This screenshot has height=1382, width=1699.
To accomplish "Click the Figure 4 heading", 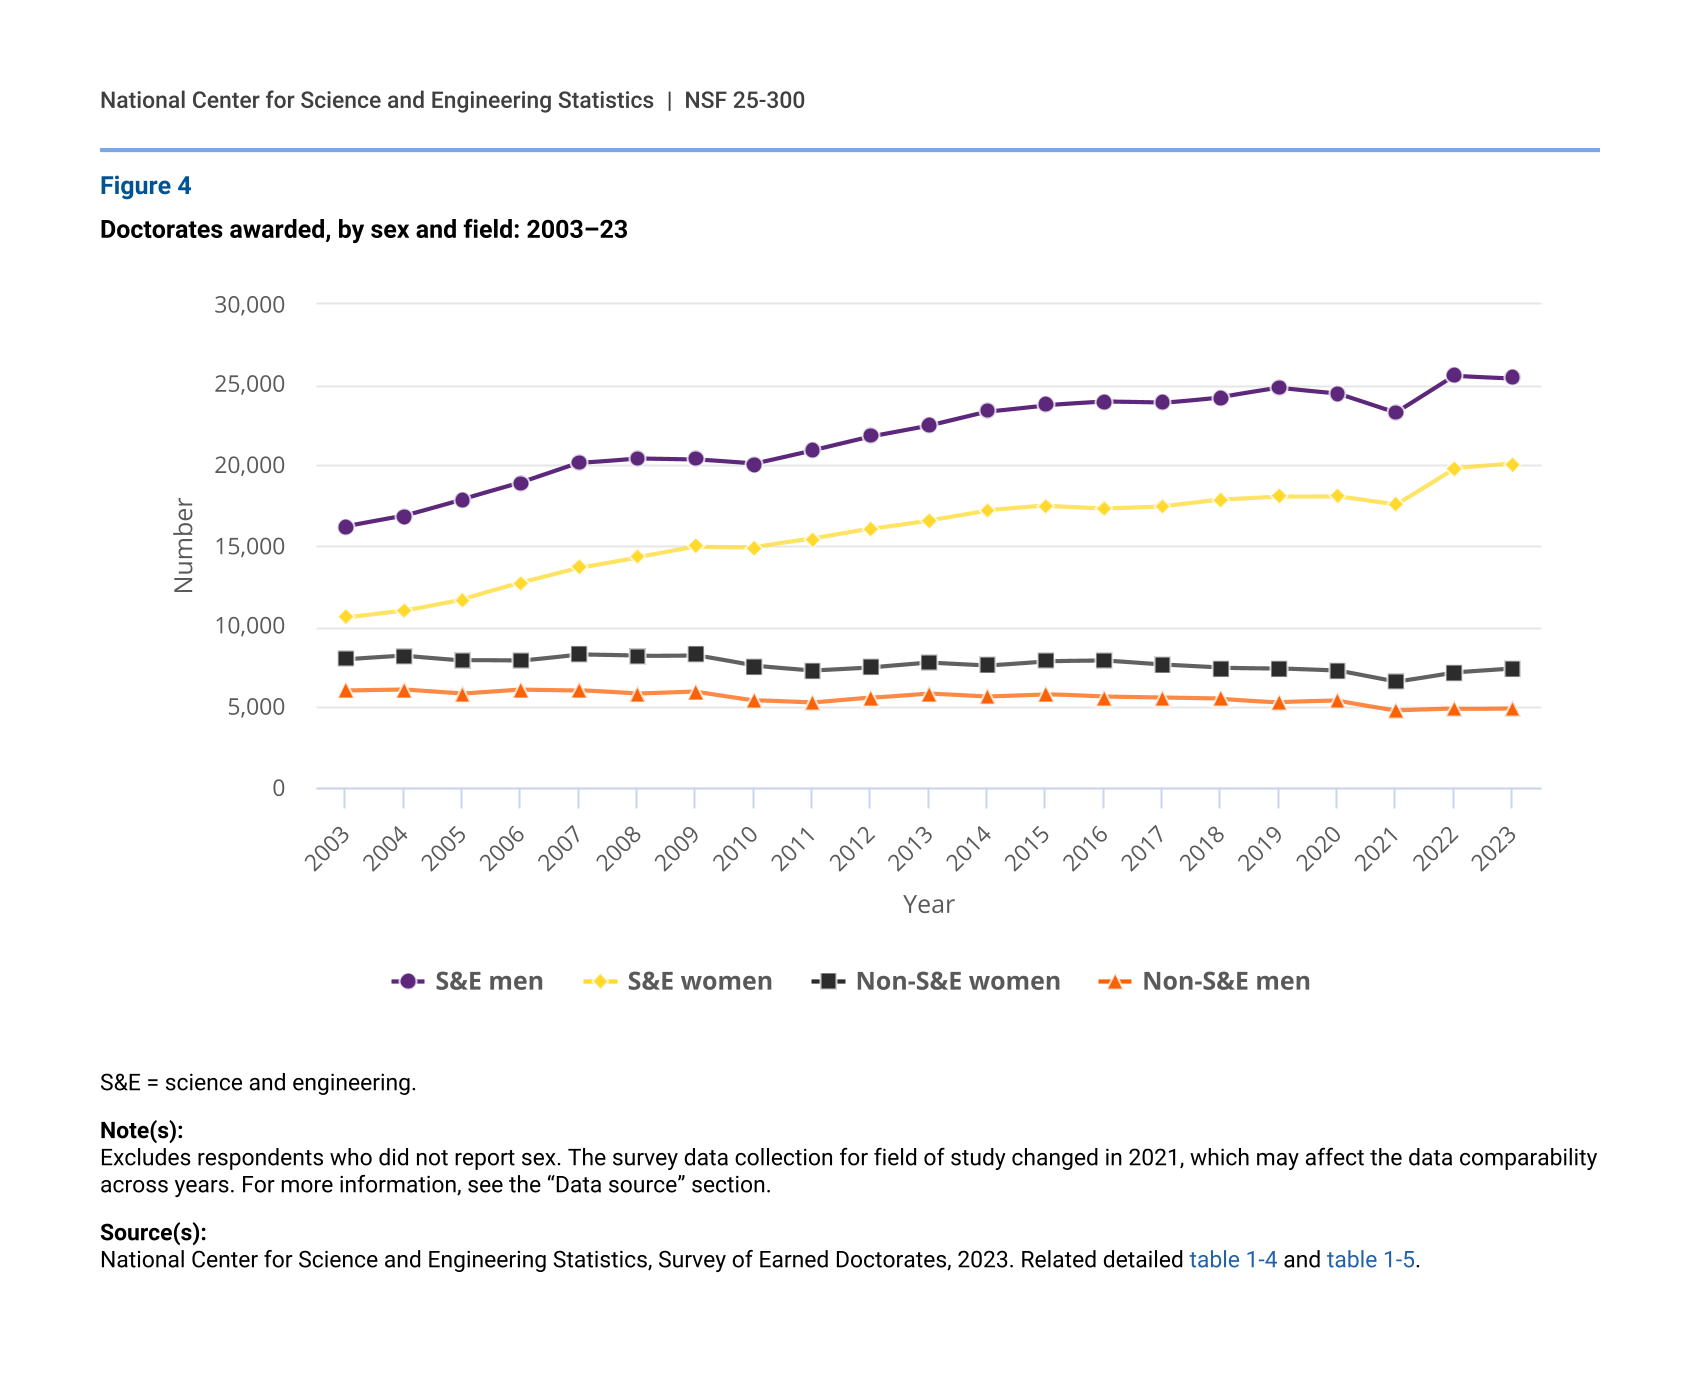I will point(145,186).
